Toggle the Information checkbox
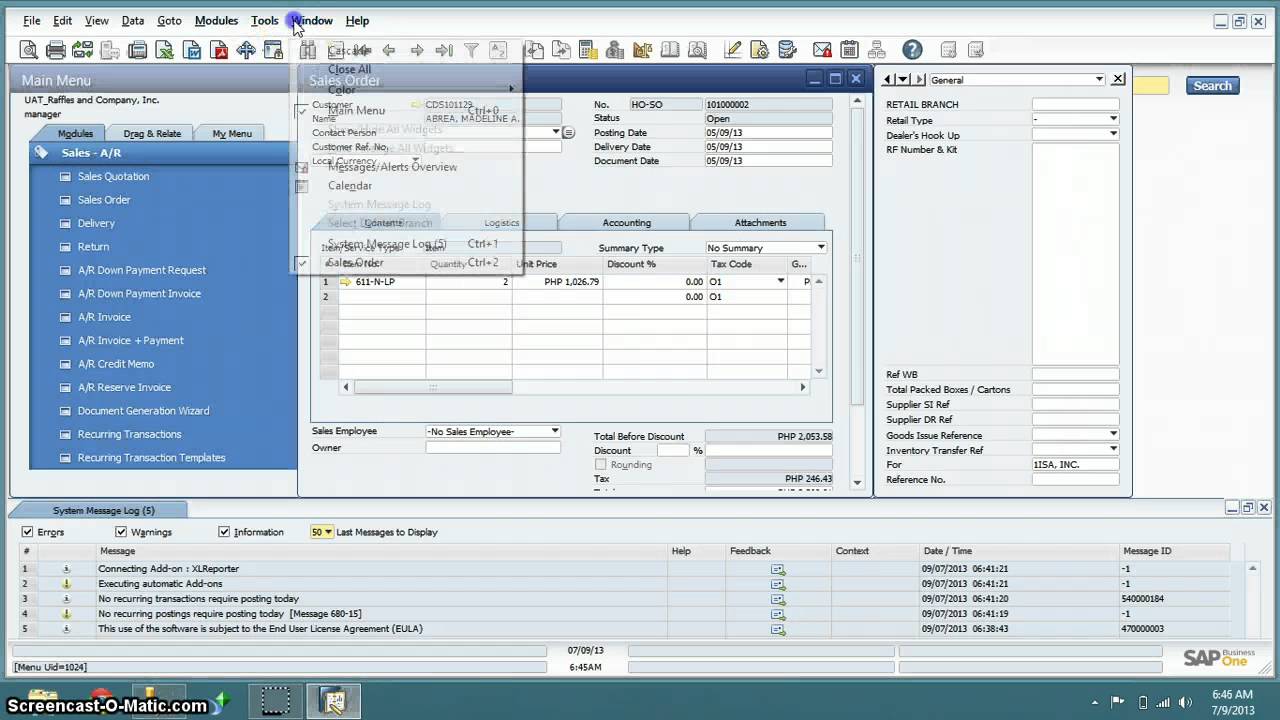 click(x=224, y=532)
